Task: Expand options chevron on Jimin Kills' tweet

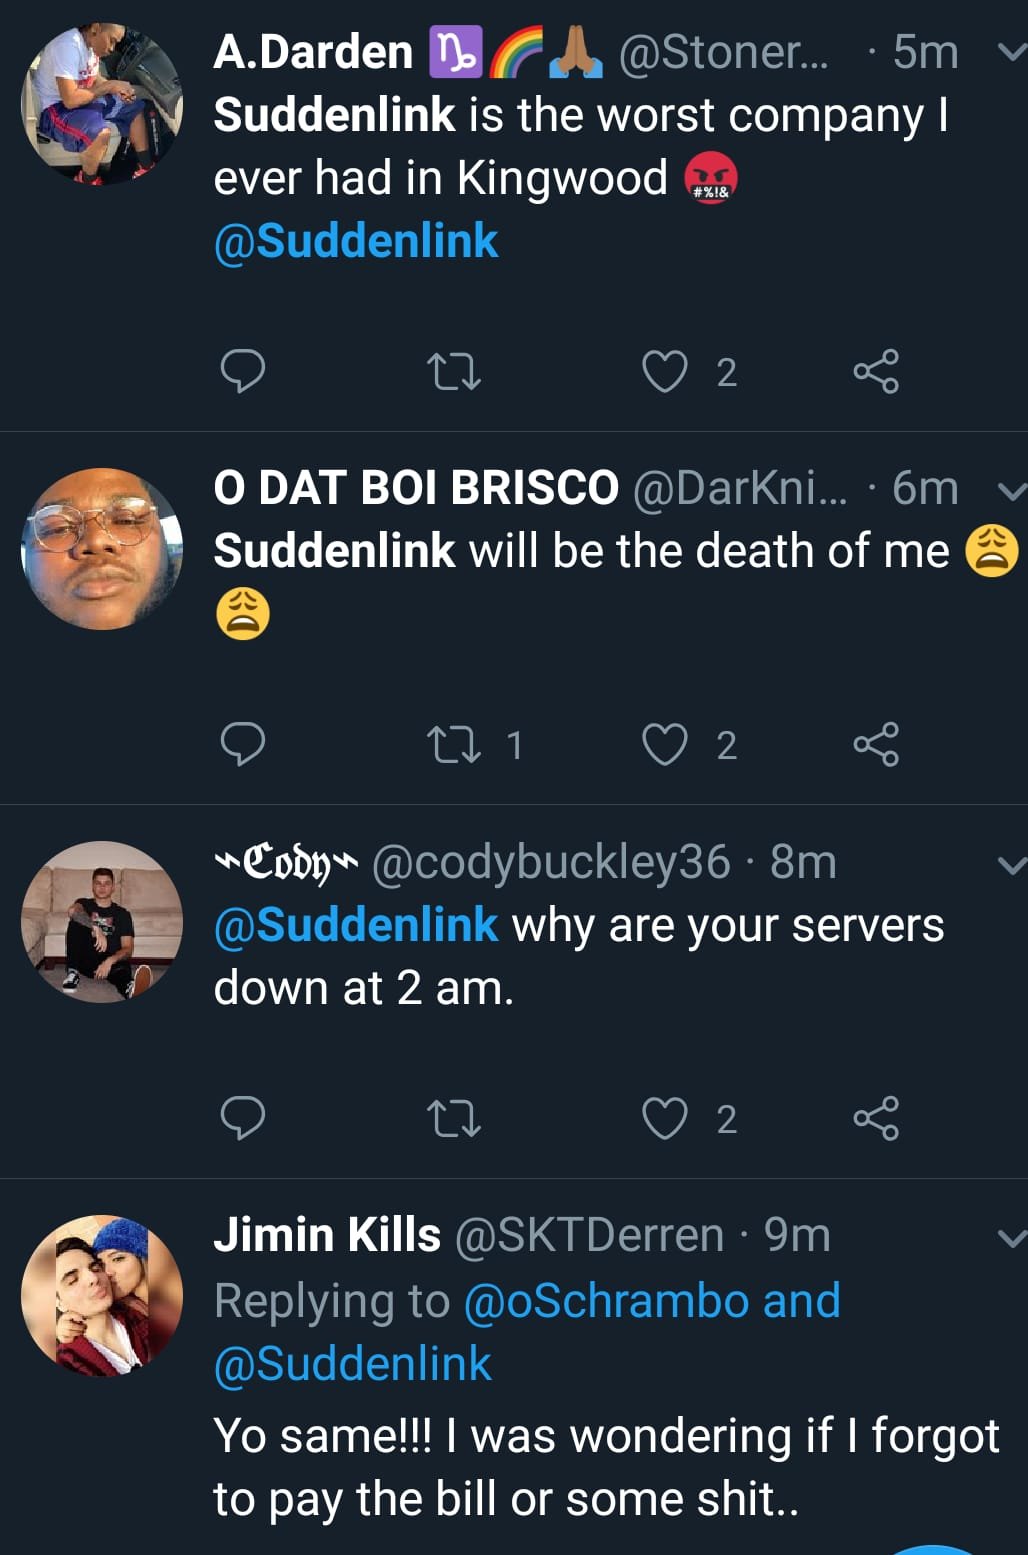Action: click(x=1011, y=1238)
